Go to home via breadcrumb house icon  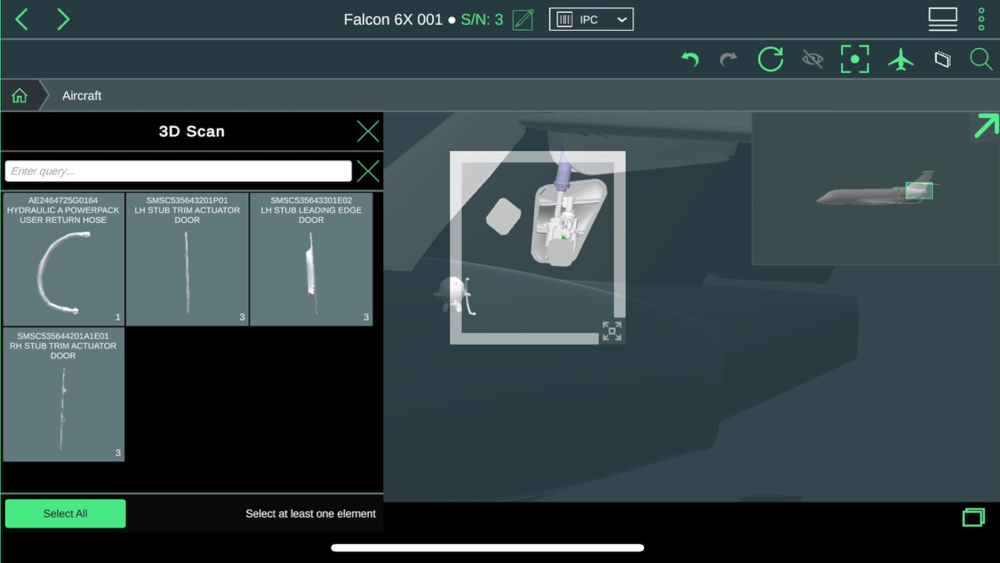pos(19,96)
